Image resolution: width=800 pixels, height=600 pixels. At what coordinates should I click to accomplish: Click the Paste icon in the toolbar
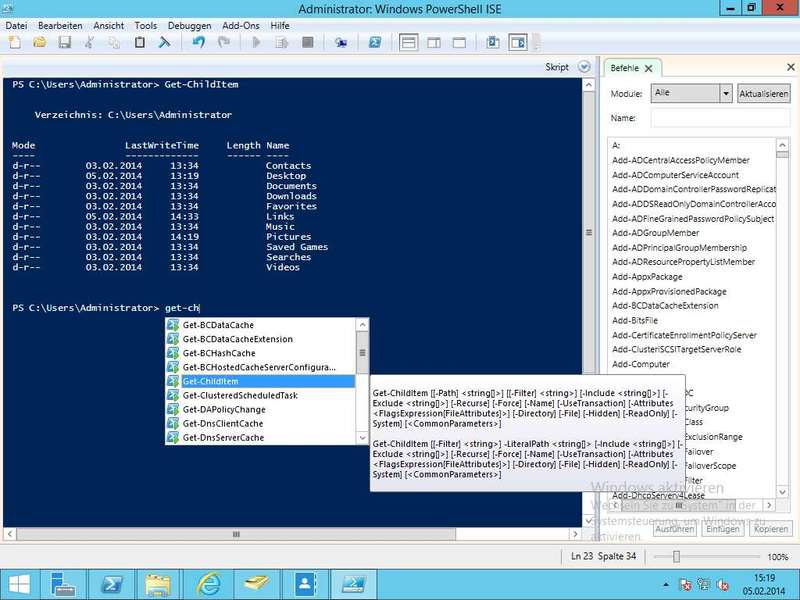pyautogui.click(x=139, y=43)
